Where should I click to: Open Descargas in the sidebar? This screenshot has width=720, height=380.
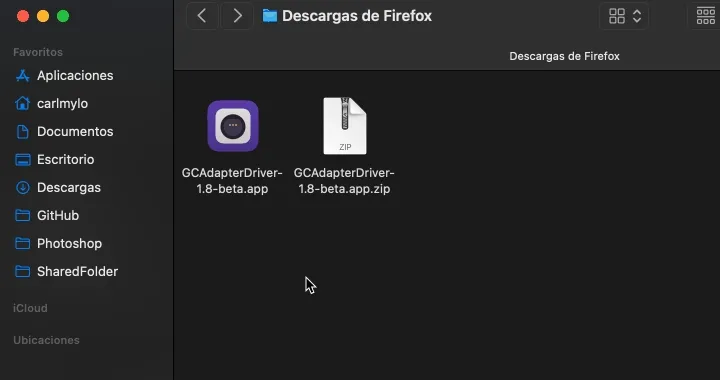68,188
